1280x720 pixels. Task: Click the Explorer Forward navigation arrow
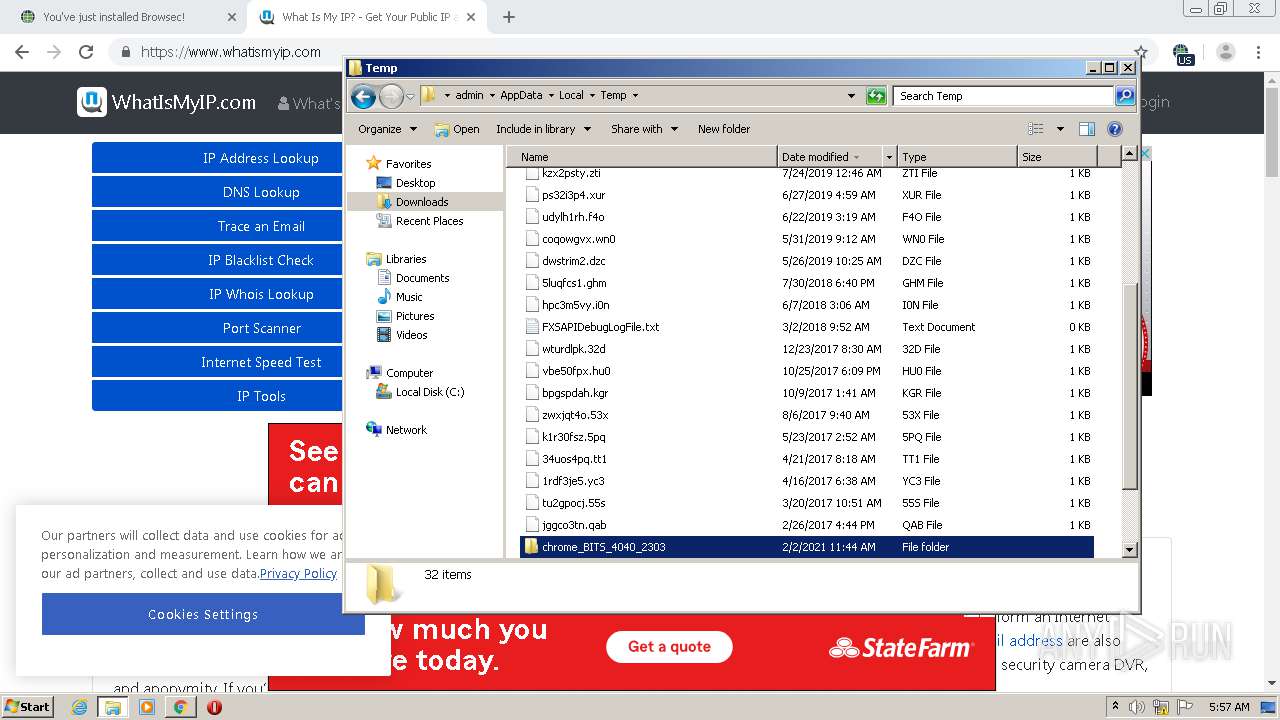(x=391, y=96)
